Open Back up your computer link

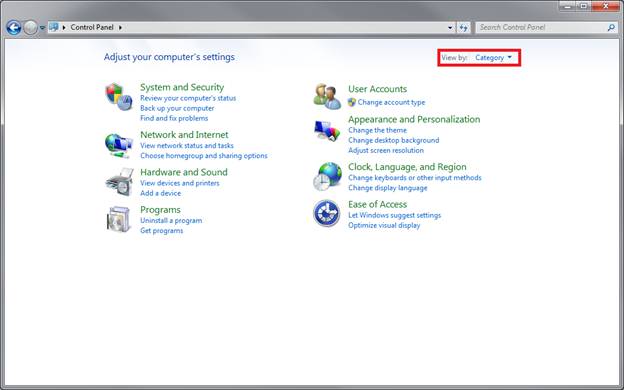point(177,108)
